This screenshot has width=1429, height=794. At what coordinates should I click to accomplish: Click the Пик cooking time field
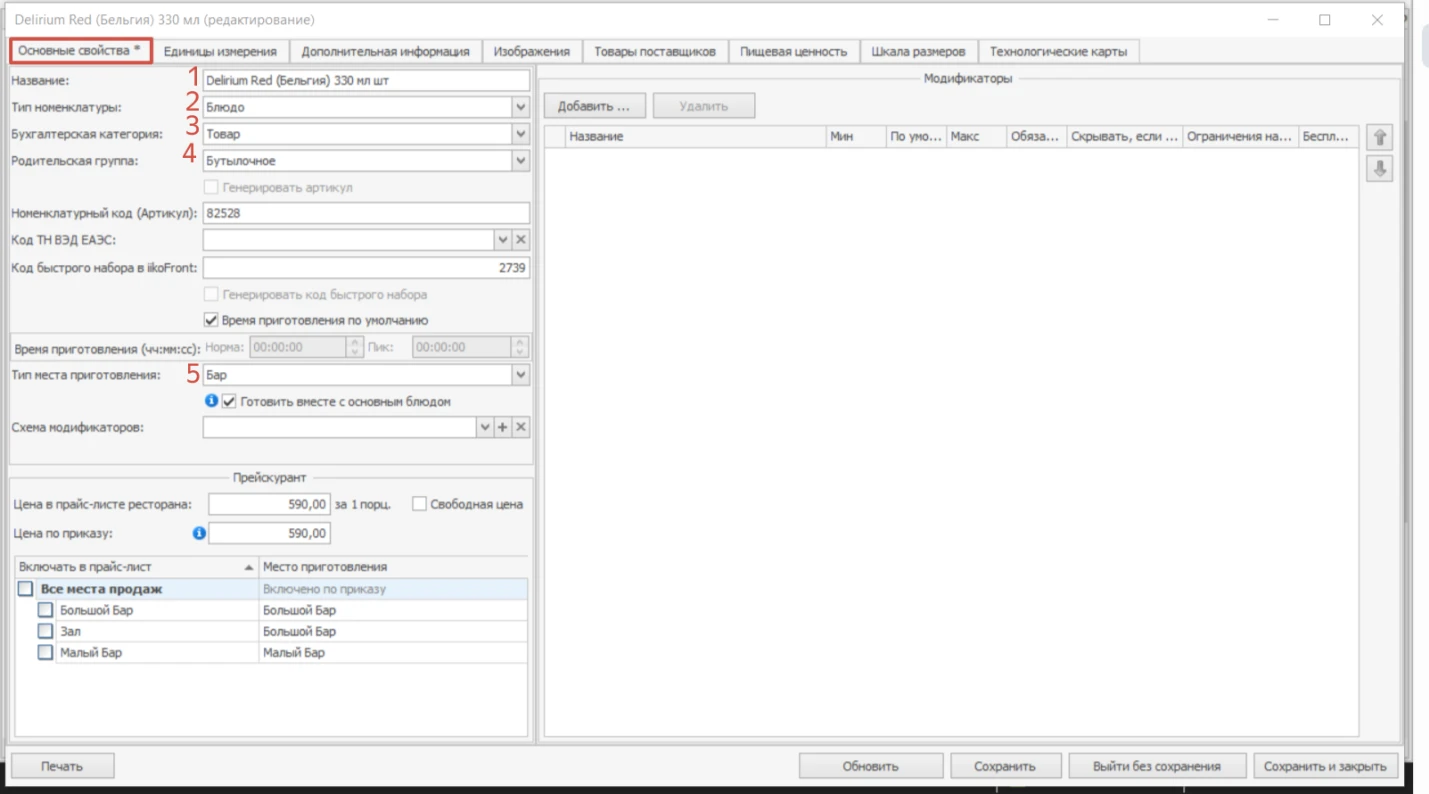[x=462, y=347]
